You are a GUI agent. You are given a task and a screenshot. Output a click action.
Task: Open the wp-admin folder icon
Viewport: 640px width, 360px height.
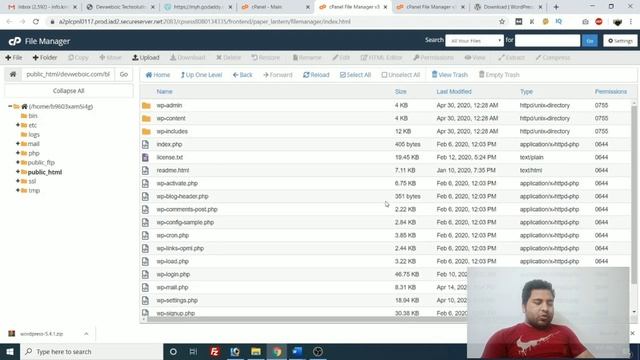pos(146,105)
